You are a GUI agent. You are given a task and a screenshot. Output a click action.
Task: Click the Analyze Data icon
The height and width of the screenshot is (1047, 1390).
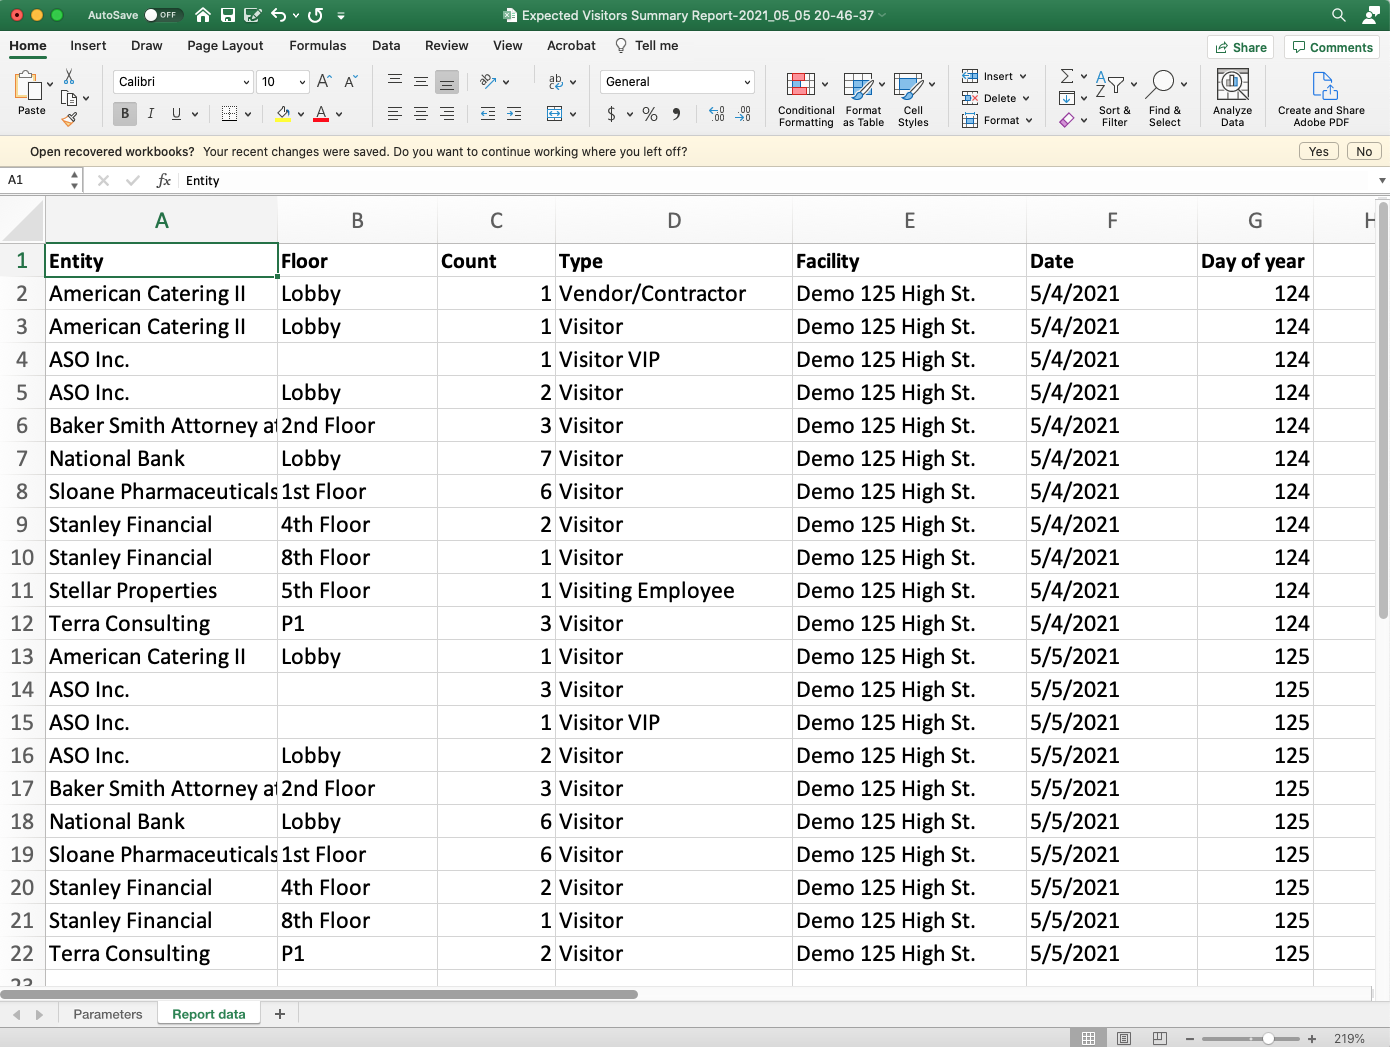1232,95
